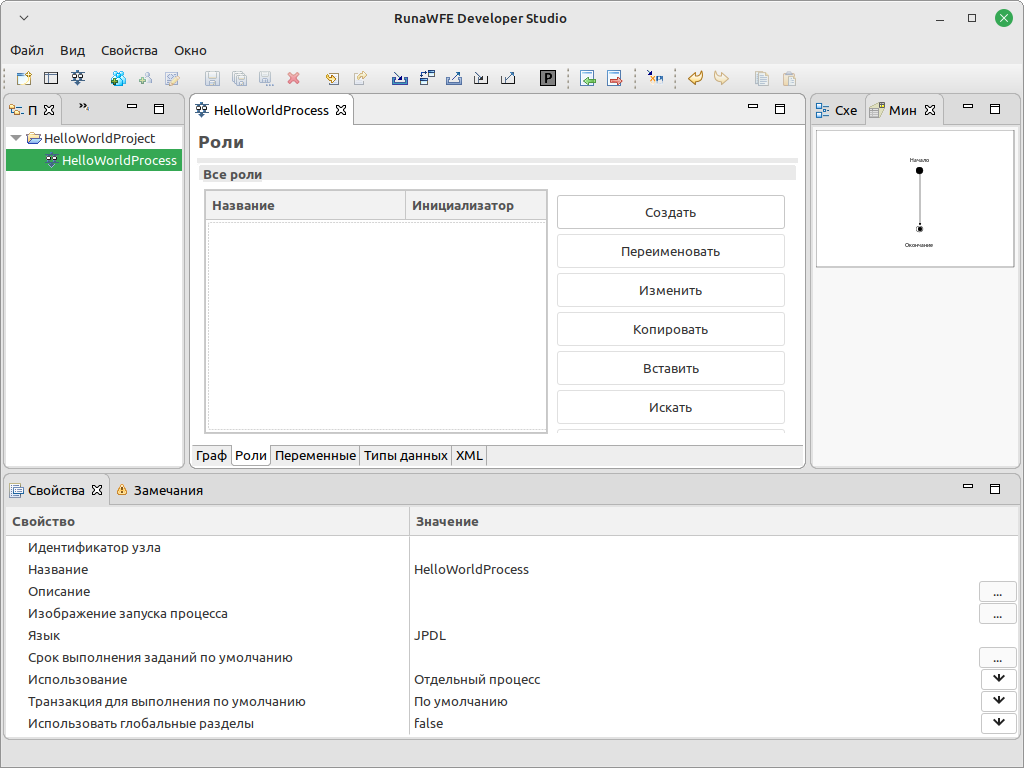Click ellipsis button for Срок выполнения заданий
The image size is (1024, 768).
tap(997, 658)
